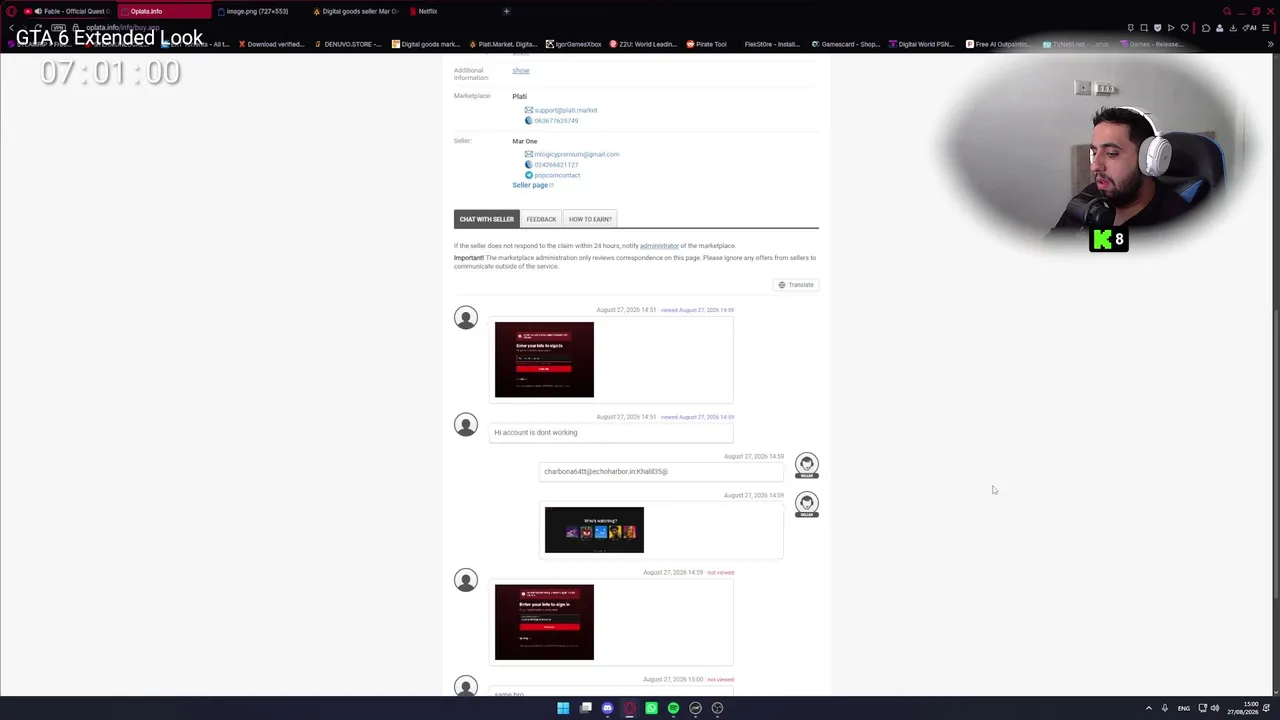Click the seller's email envelope icon
Viewport: 1280px width, 720px height.
tap(529, 154)
